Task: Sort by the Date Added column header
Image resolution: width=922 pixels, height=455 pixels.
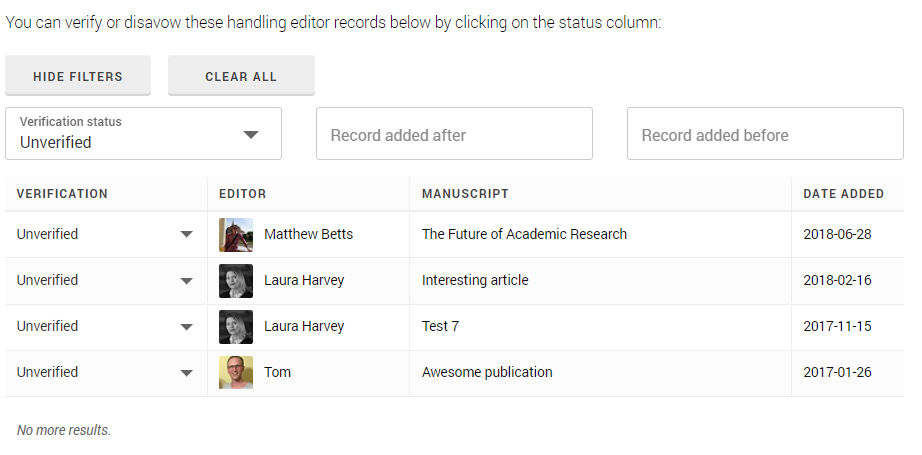Action: coord(843,194)
